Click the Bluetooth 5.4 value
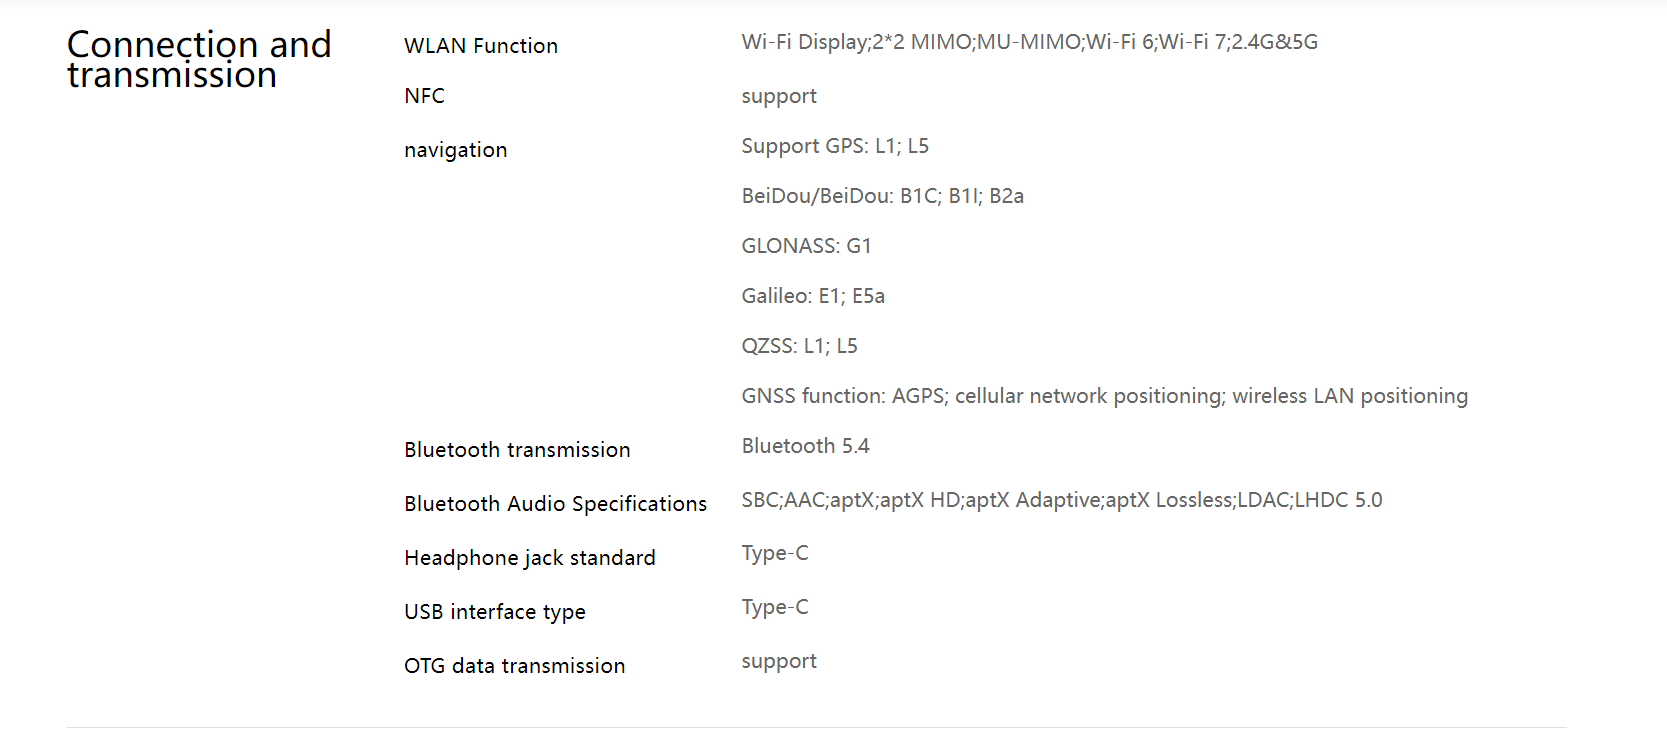1667x739 pixels. point(805,446)
